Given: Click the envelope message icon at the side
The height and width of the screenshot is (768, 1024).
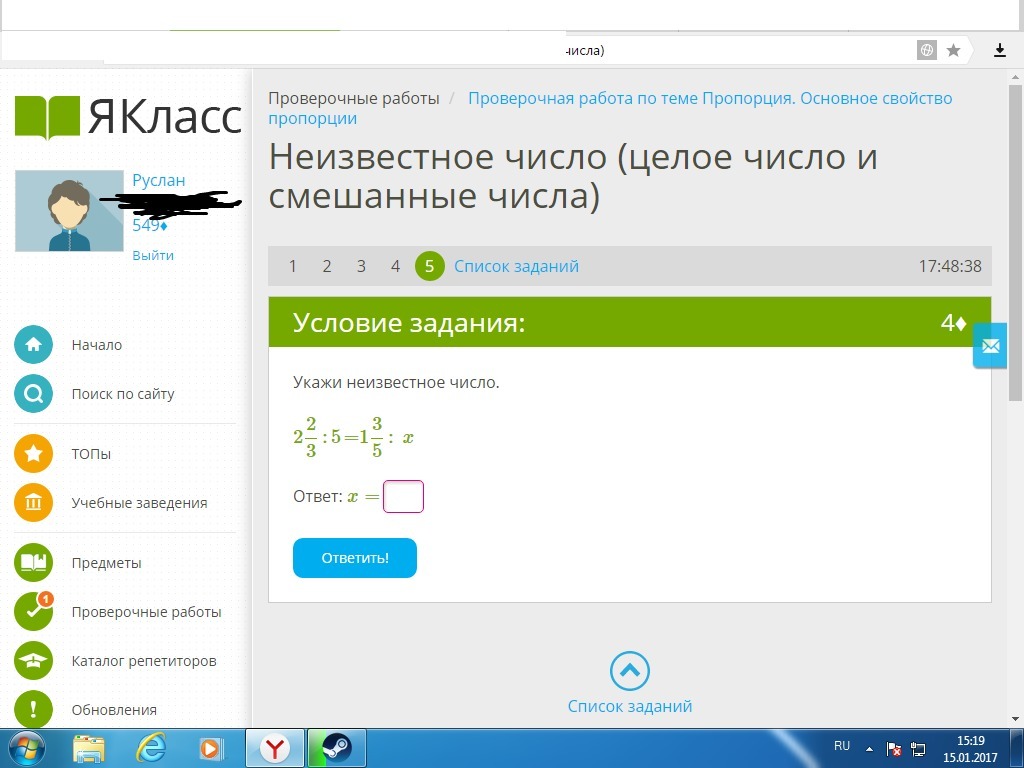Looking at the screenshot, I should (x=990, y=345).
